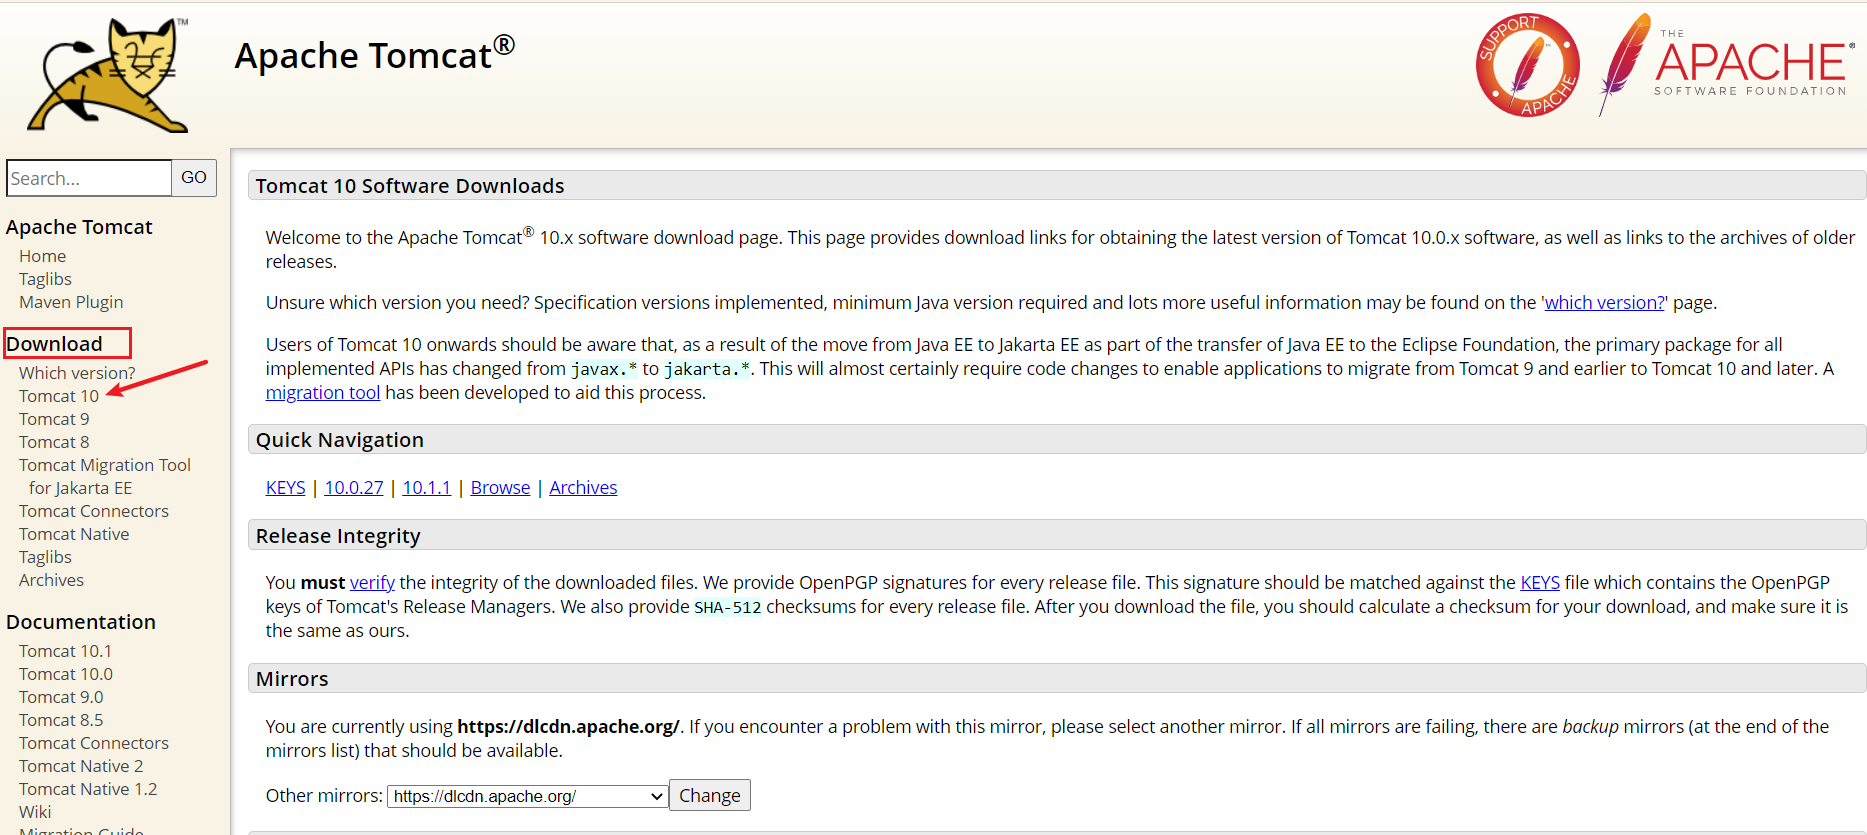Open Tomcat Connectors under the Download section

[x=94, y=511]
